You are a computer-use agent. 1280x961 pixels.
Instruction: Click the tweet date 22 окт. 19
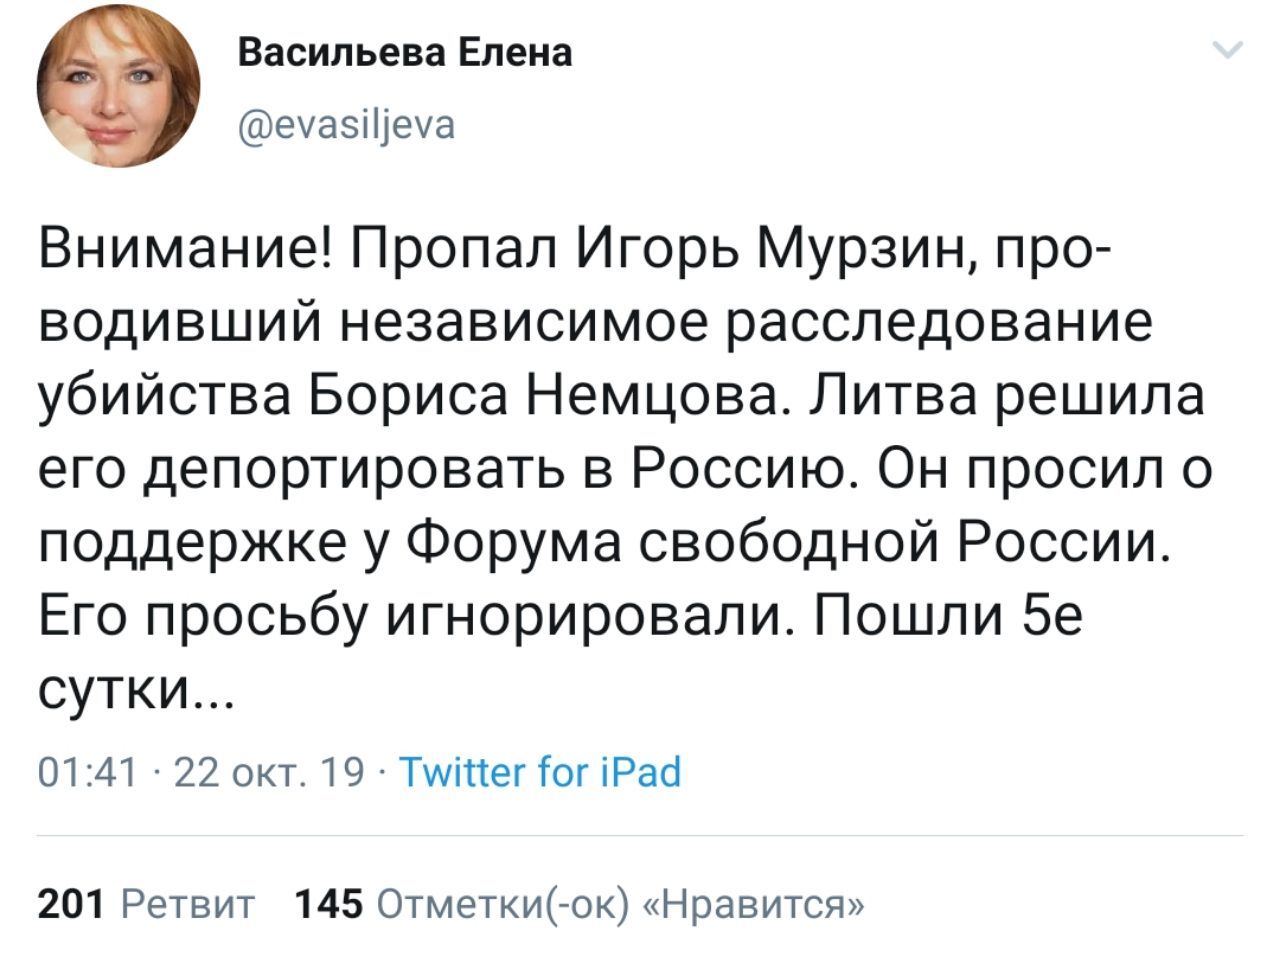(270, 772)
